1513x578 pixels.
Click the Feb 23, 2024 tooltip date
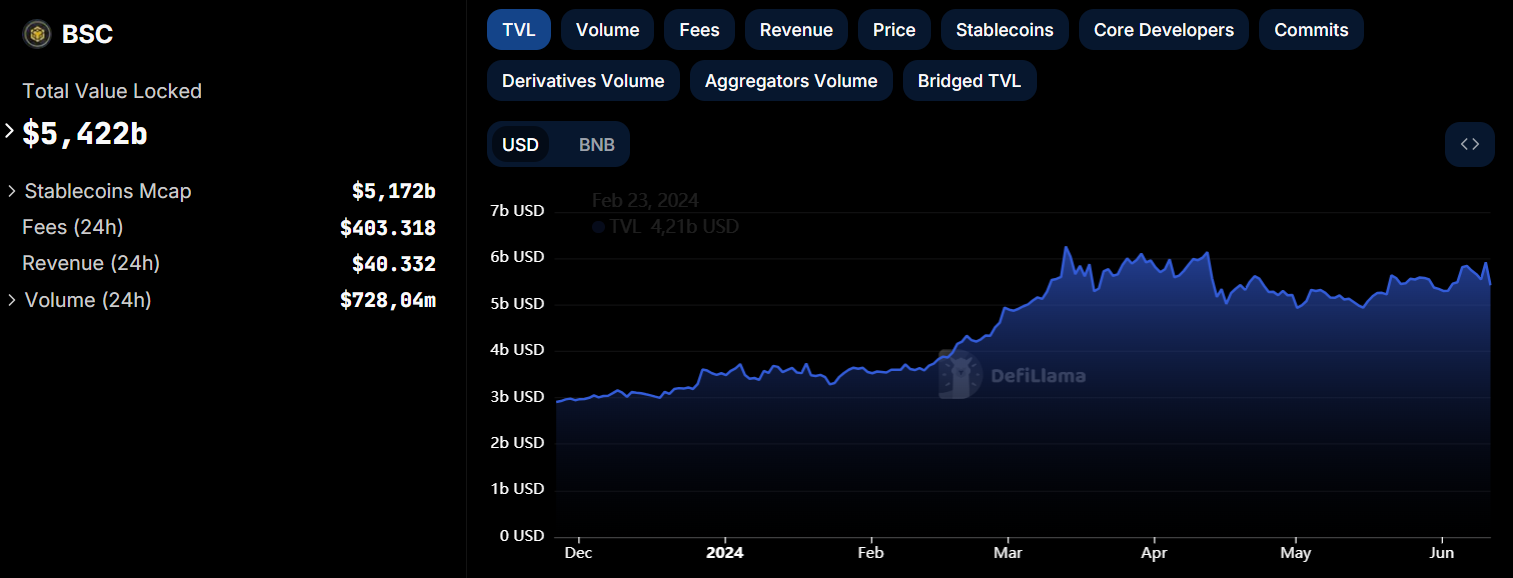[645, 200]
